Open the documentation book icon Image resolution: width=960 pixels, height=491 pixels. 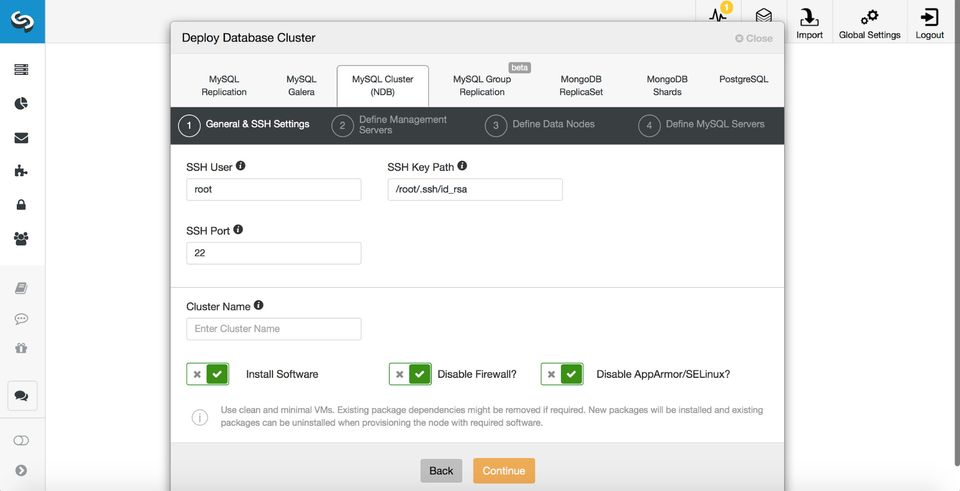click(21, 288)
